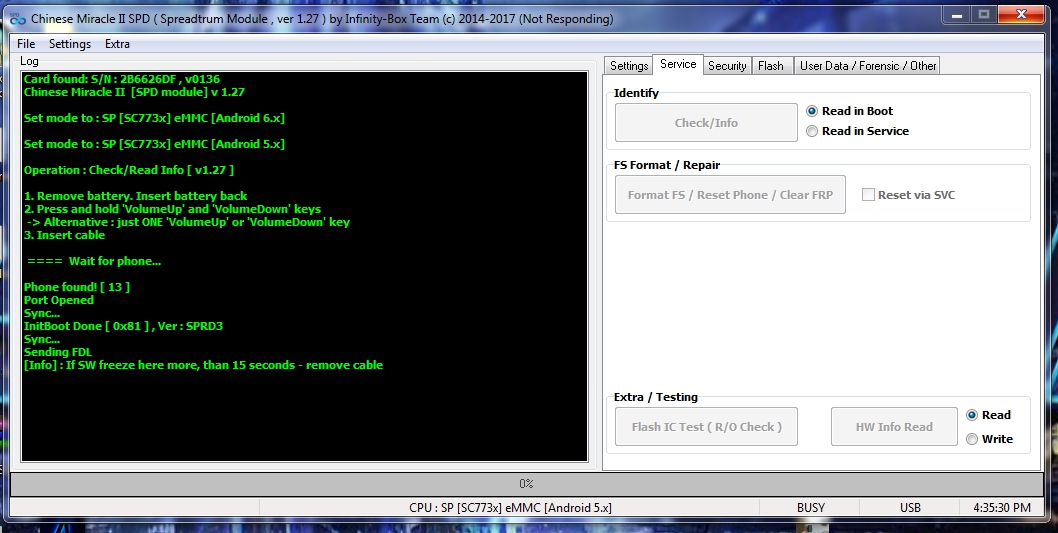
Task: Close the Chinese Miracle II window
Action: tap(1022, 14)
